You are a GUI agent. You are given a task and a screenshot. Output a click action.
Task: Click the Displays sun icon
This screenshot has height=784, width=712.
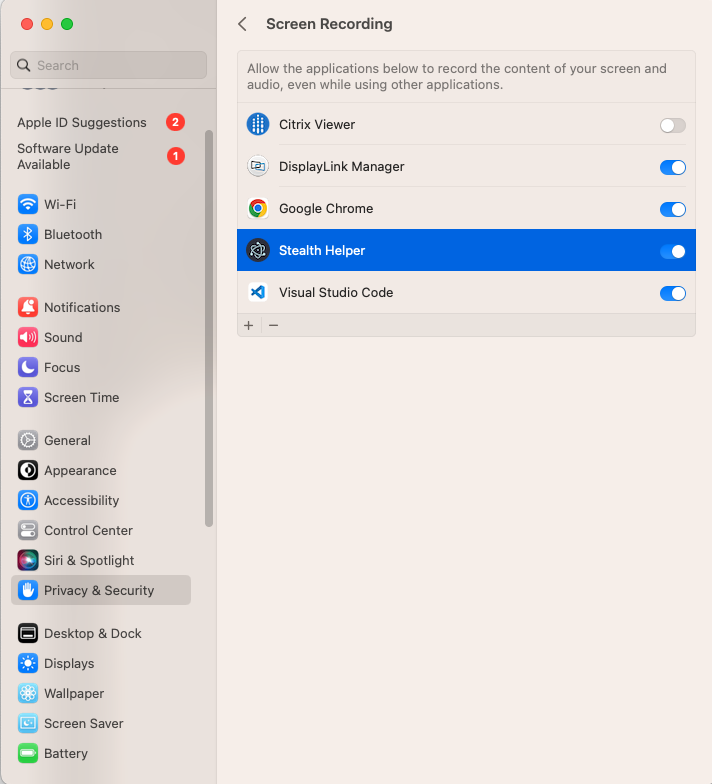pos(28,664)
